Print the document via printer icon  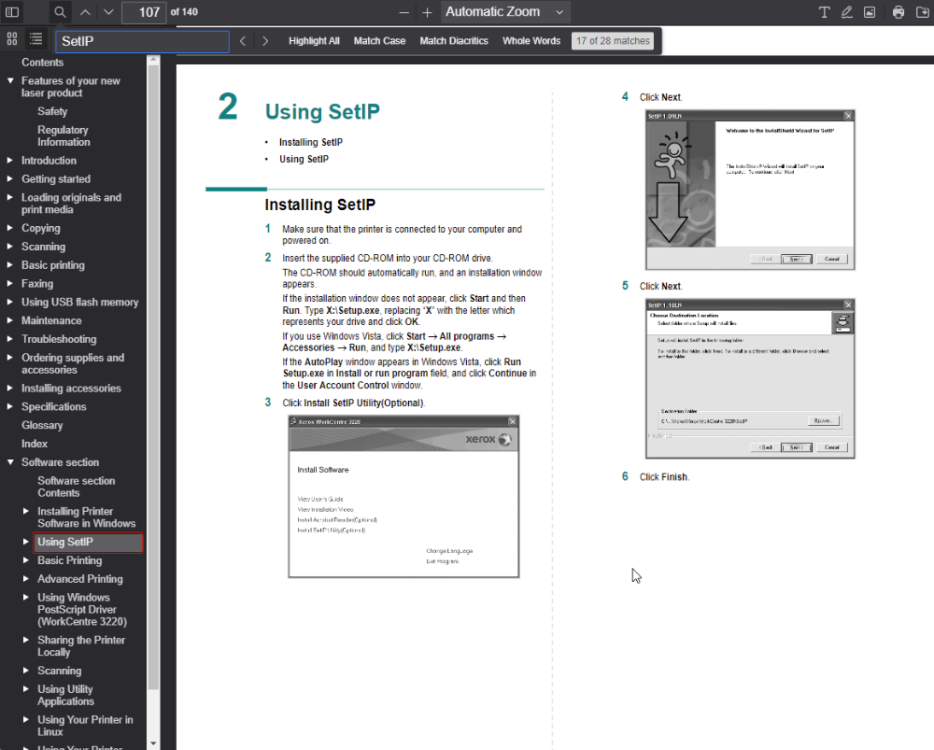898,12
